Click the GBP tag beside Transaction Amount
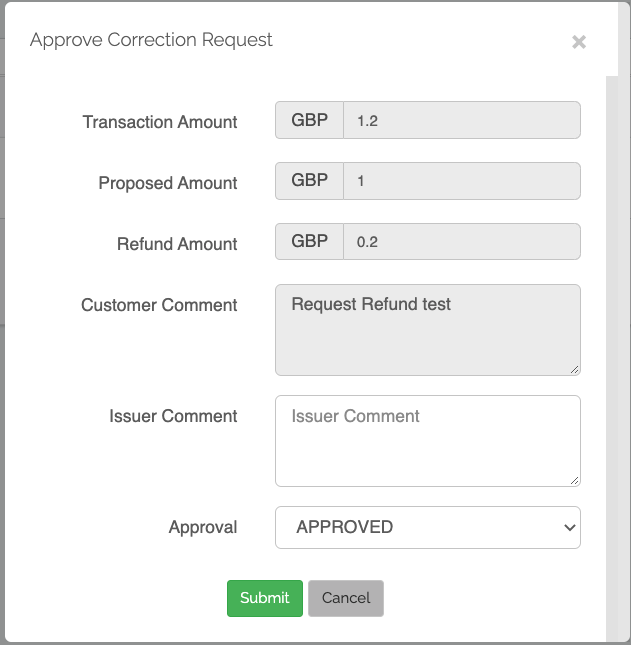631x645 pixels. (309, 121)
